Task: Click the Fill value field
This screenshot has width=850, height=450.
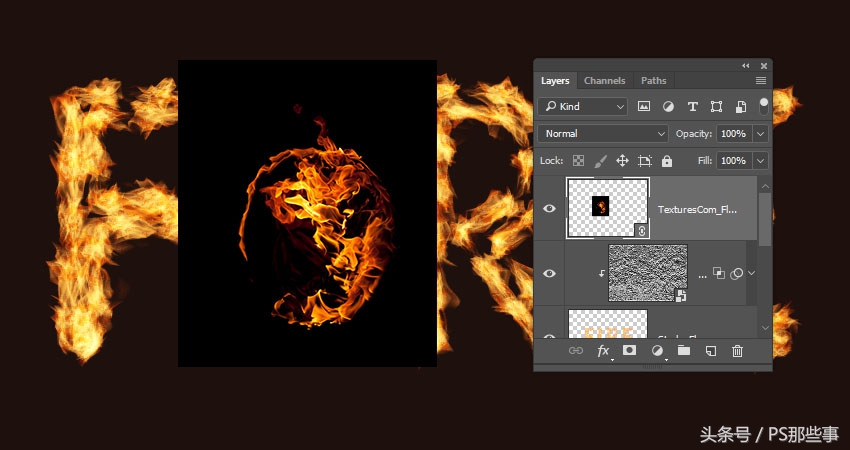Action: [x=734, y=161]
